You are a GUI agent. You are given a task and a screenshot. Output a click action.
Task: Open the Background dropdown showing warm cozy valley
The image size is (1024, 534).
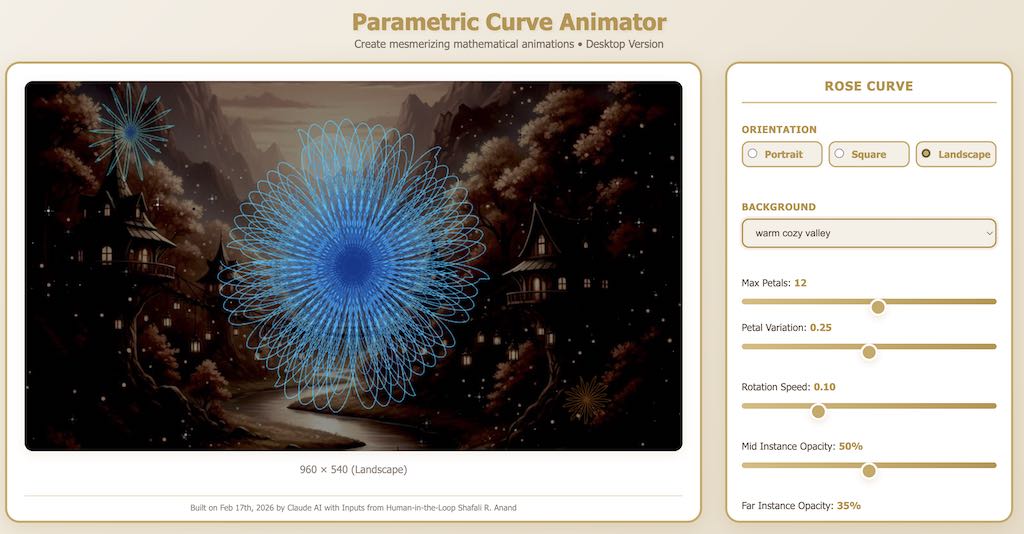pos(867,233)
